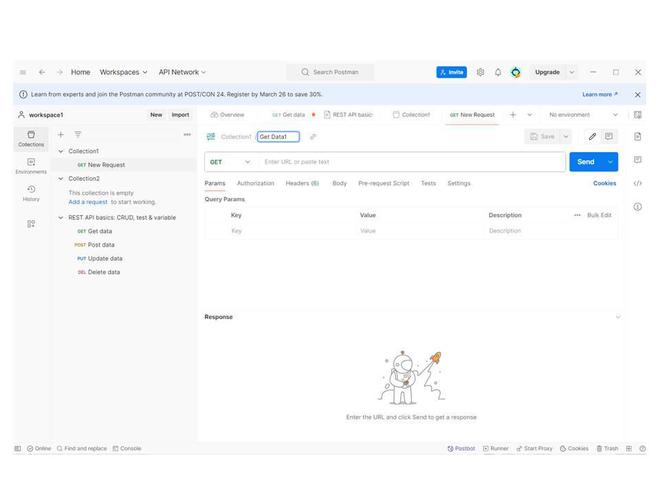Open the notifications bell

point(498,72)
